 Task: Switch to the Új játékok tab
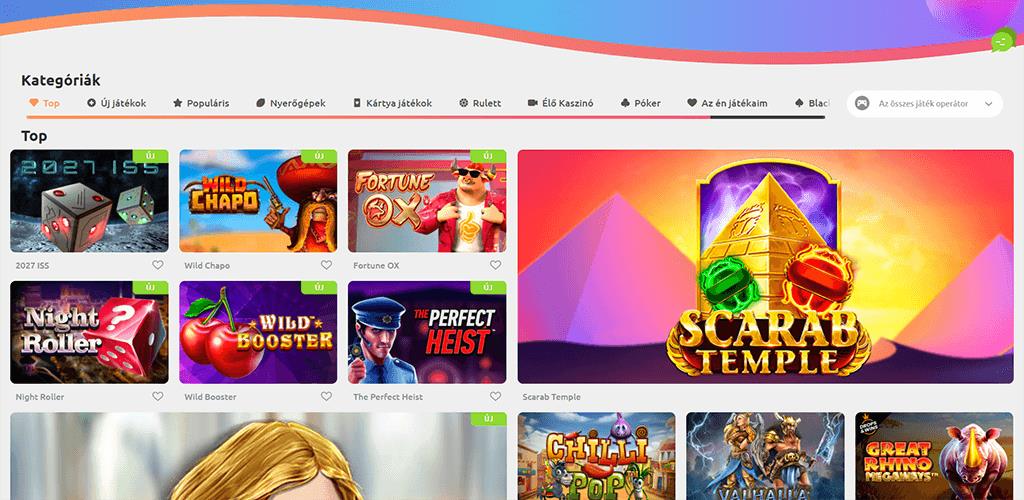117,103
